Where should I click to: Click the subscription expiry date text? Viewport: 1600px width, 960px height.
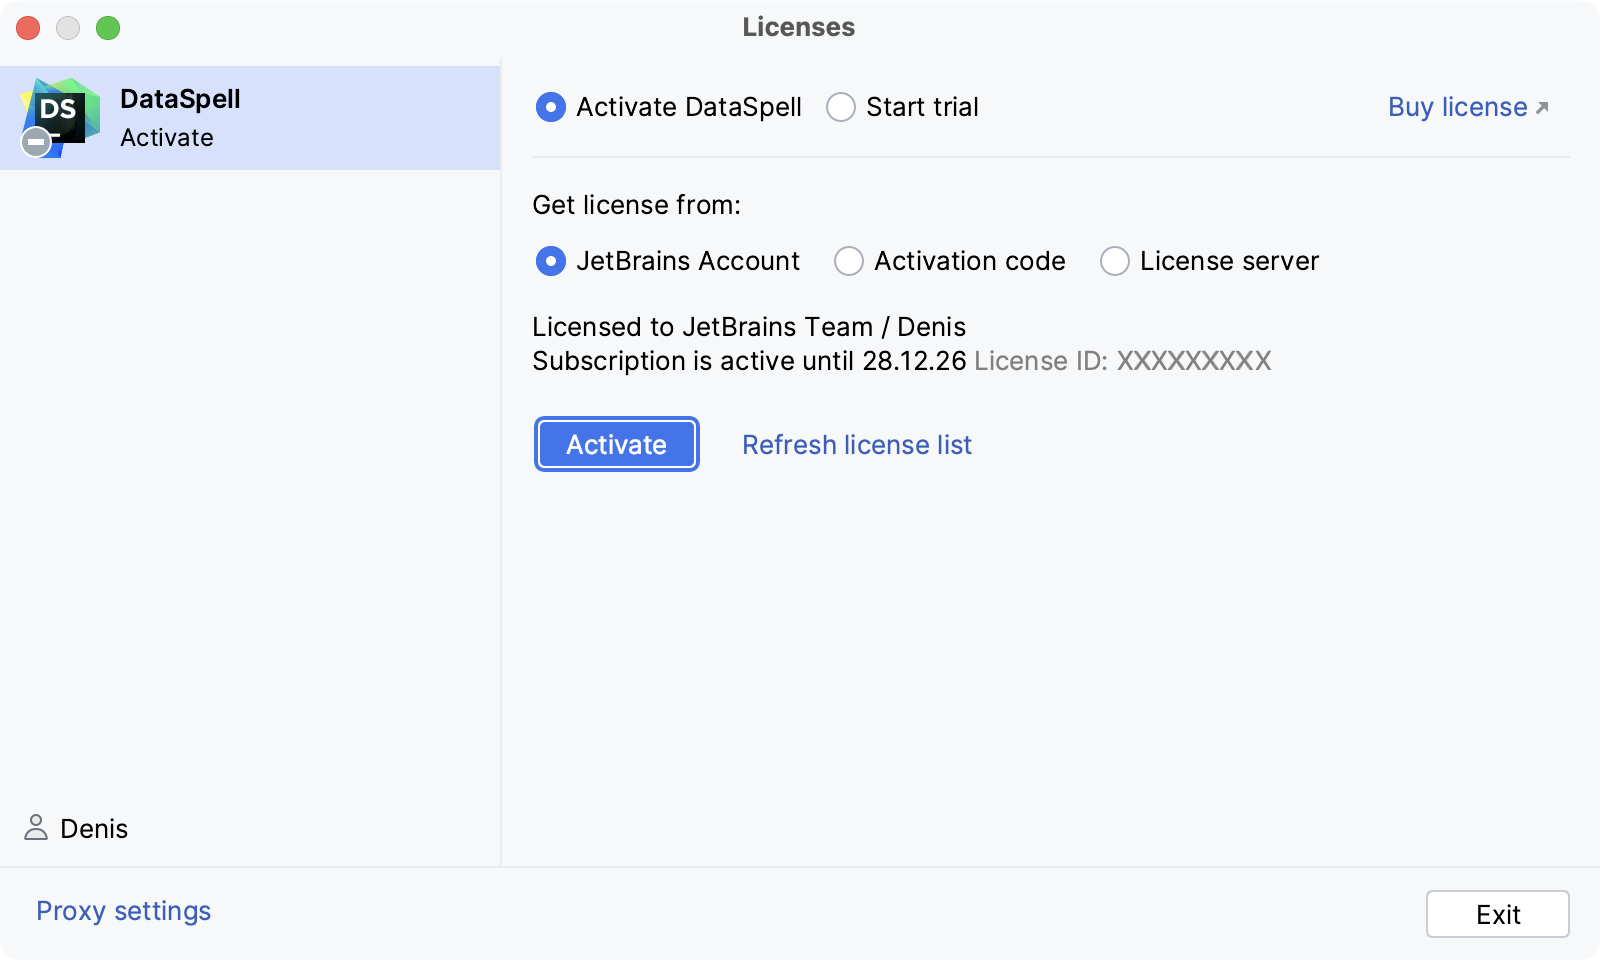coord(916,361)
